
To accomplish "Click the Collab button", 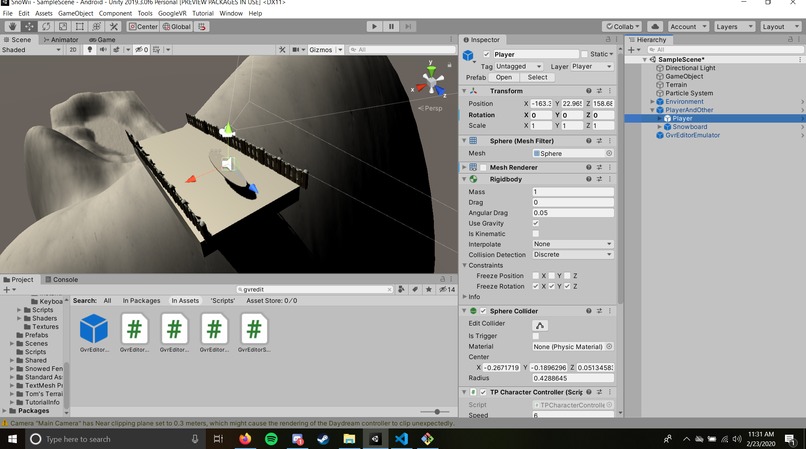I will click(622, 27).
